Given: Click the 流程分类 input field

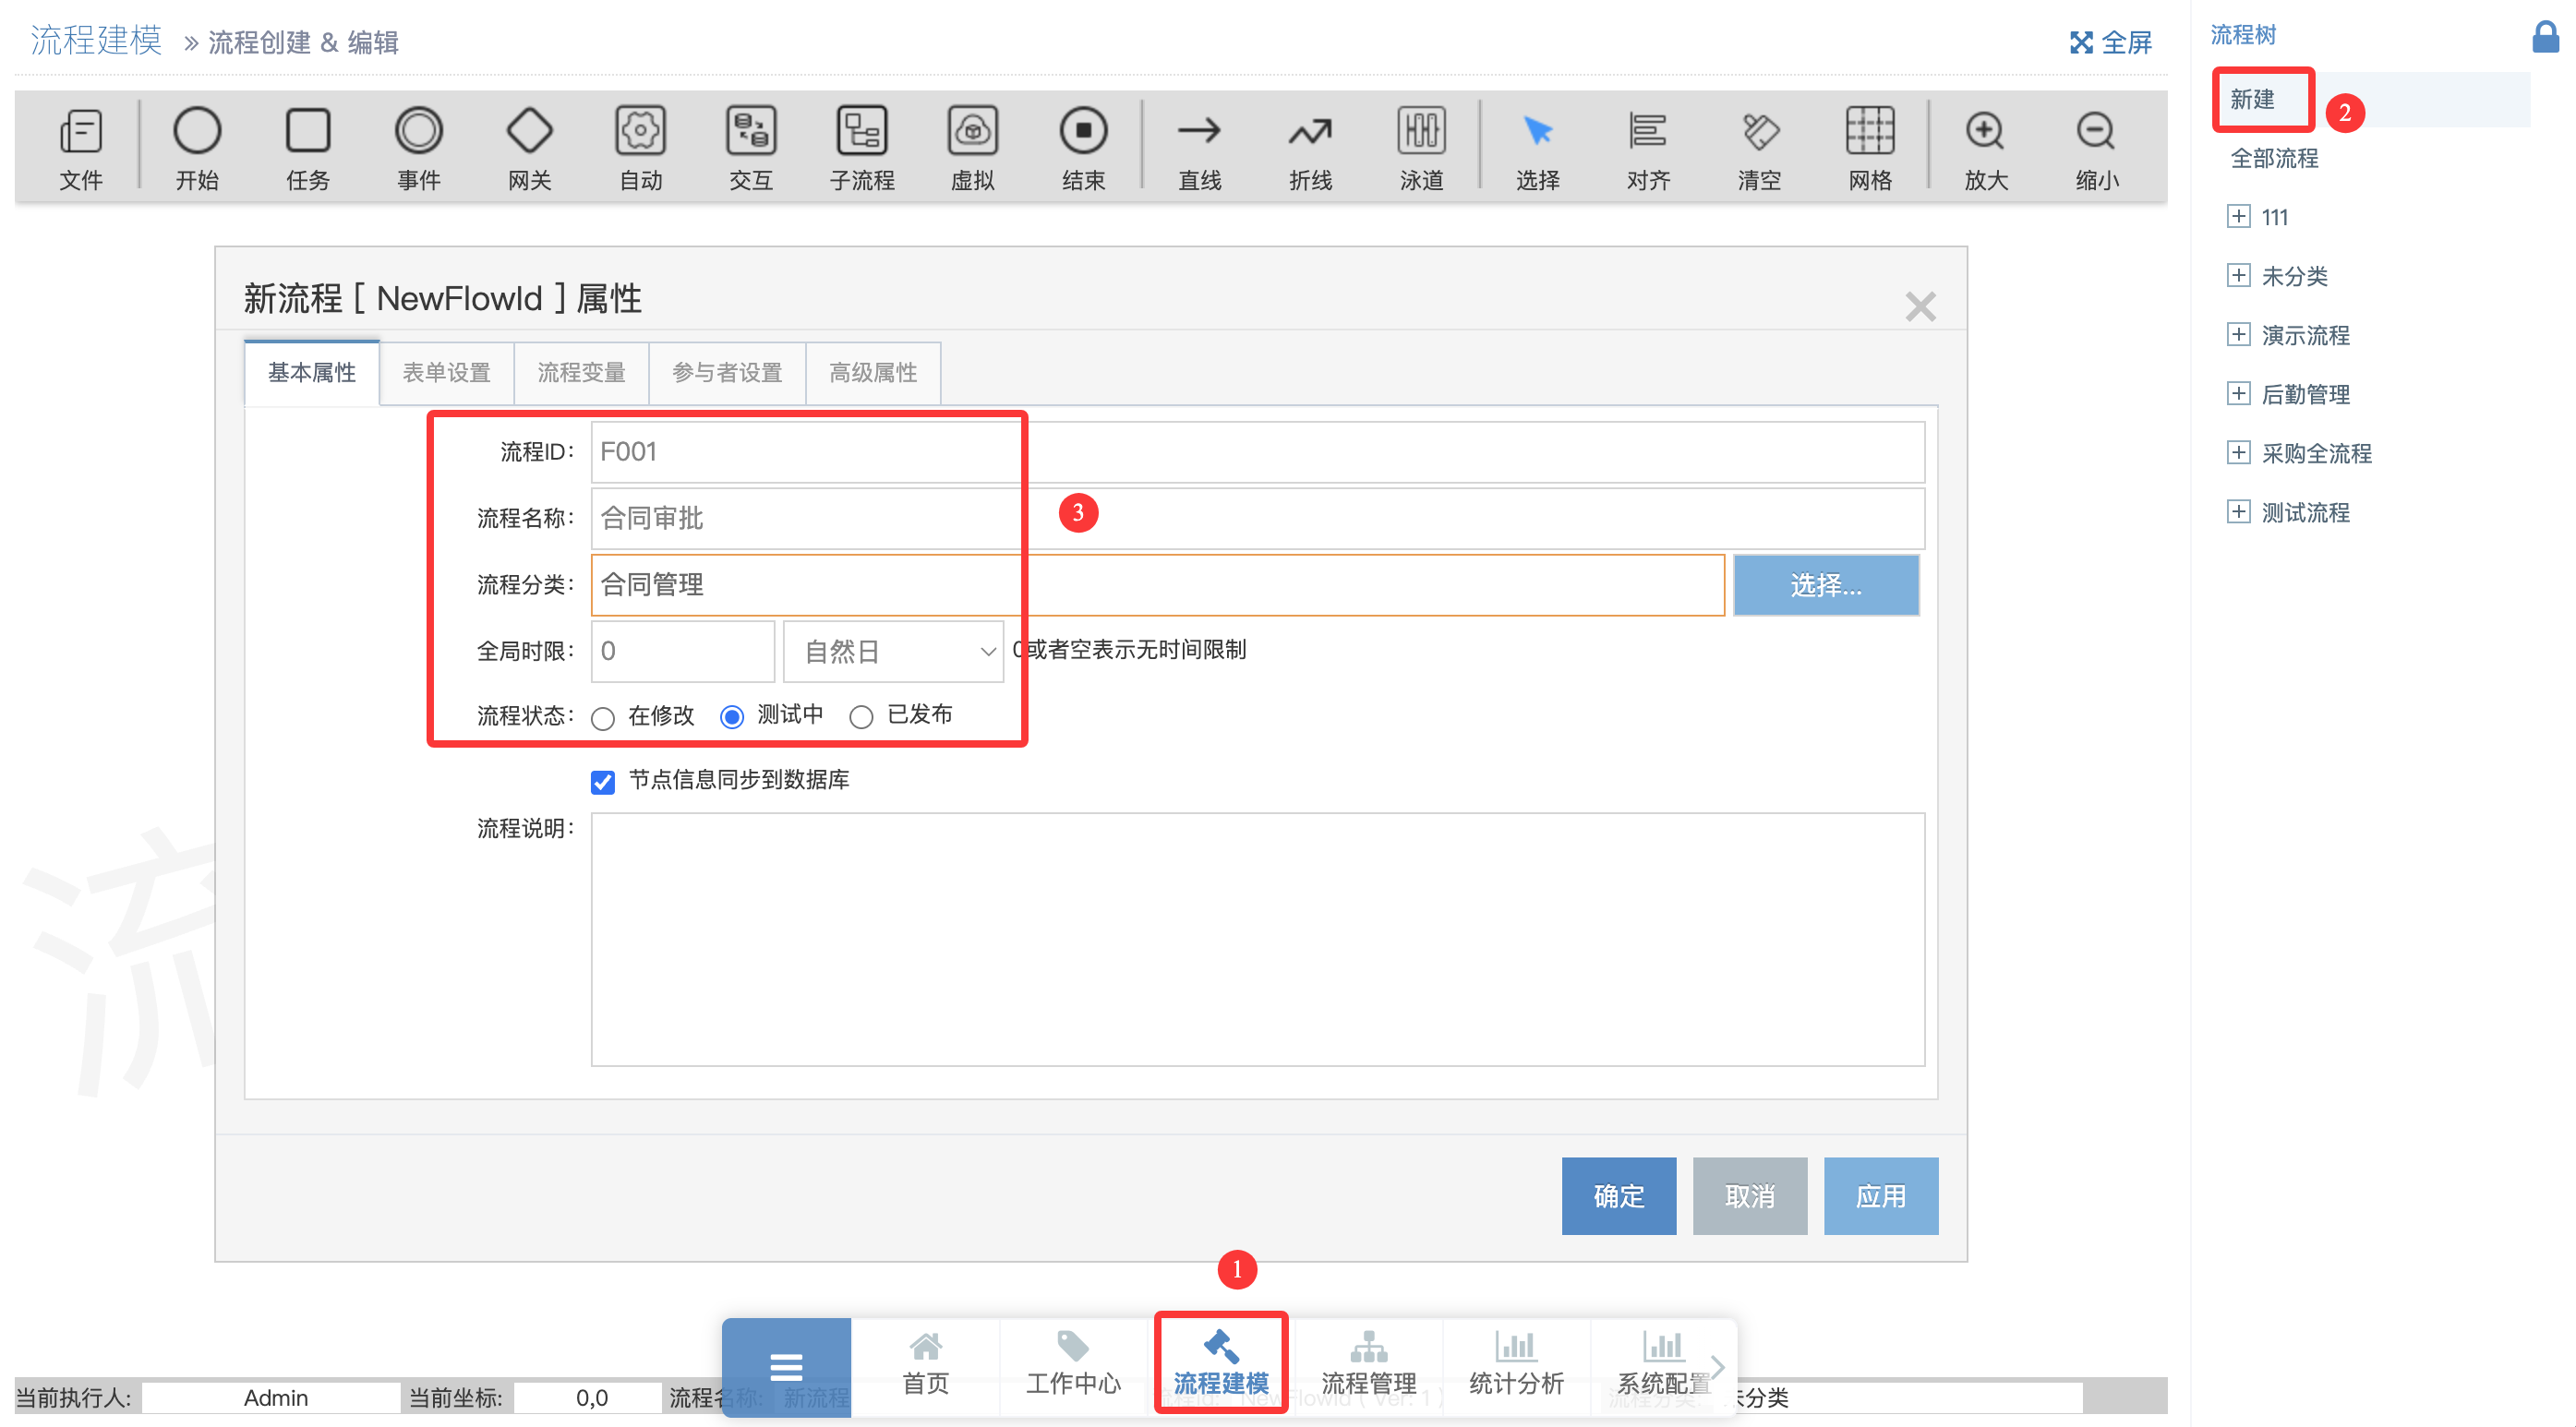Looking at the screenshot, I should (x=1157, y=584).
